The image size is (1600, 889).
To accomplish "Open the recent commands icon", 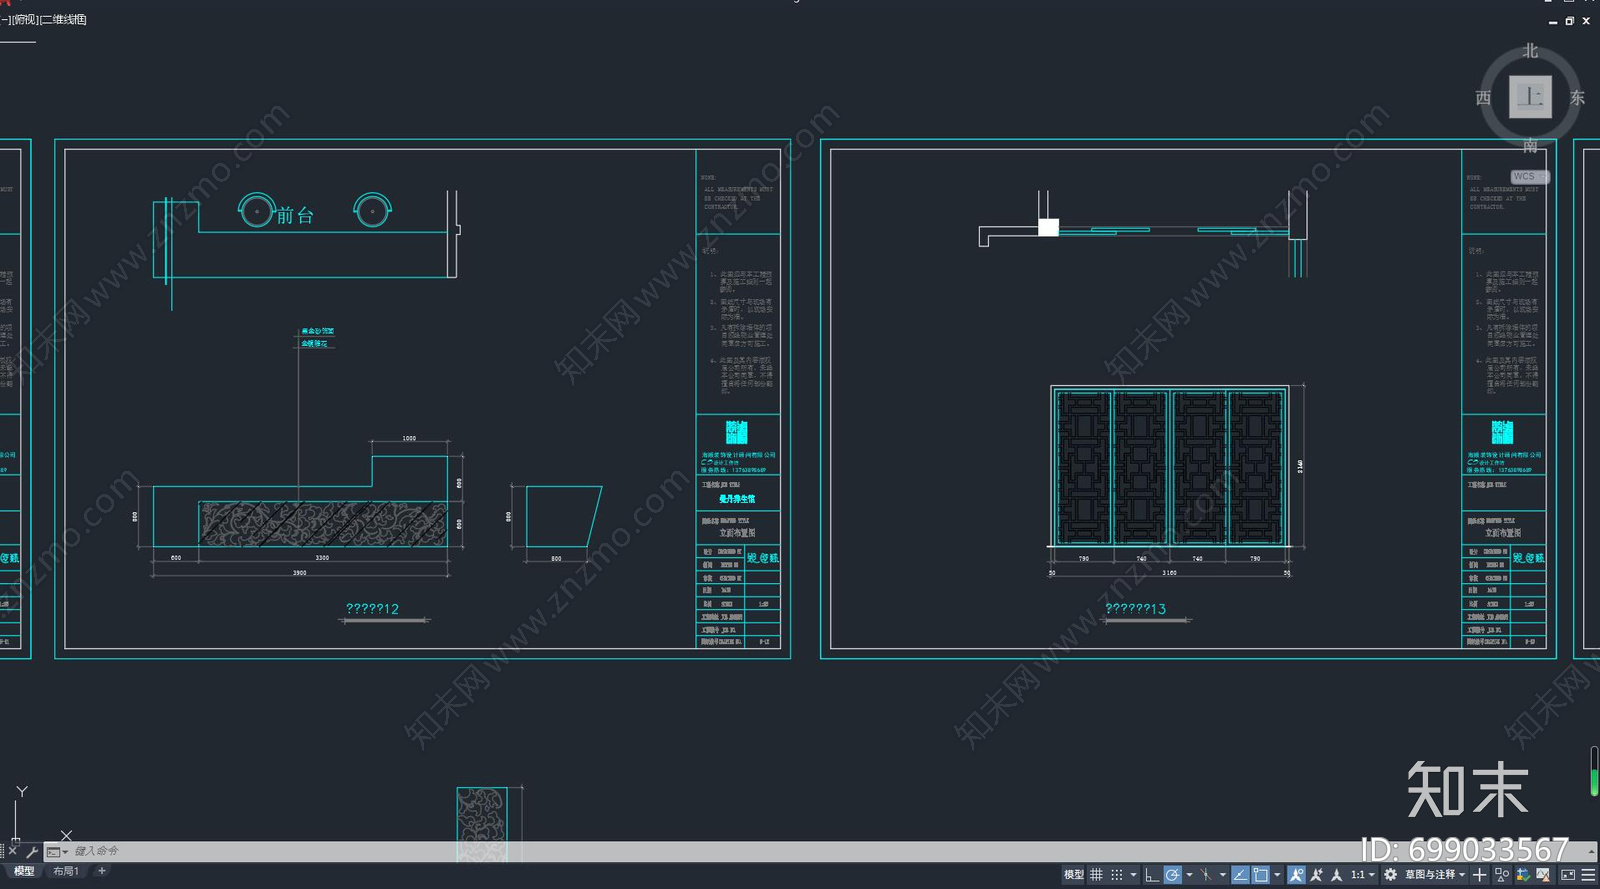I will point(56,852).
